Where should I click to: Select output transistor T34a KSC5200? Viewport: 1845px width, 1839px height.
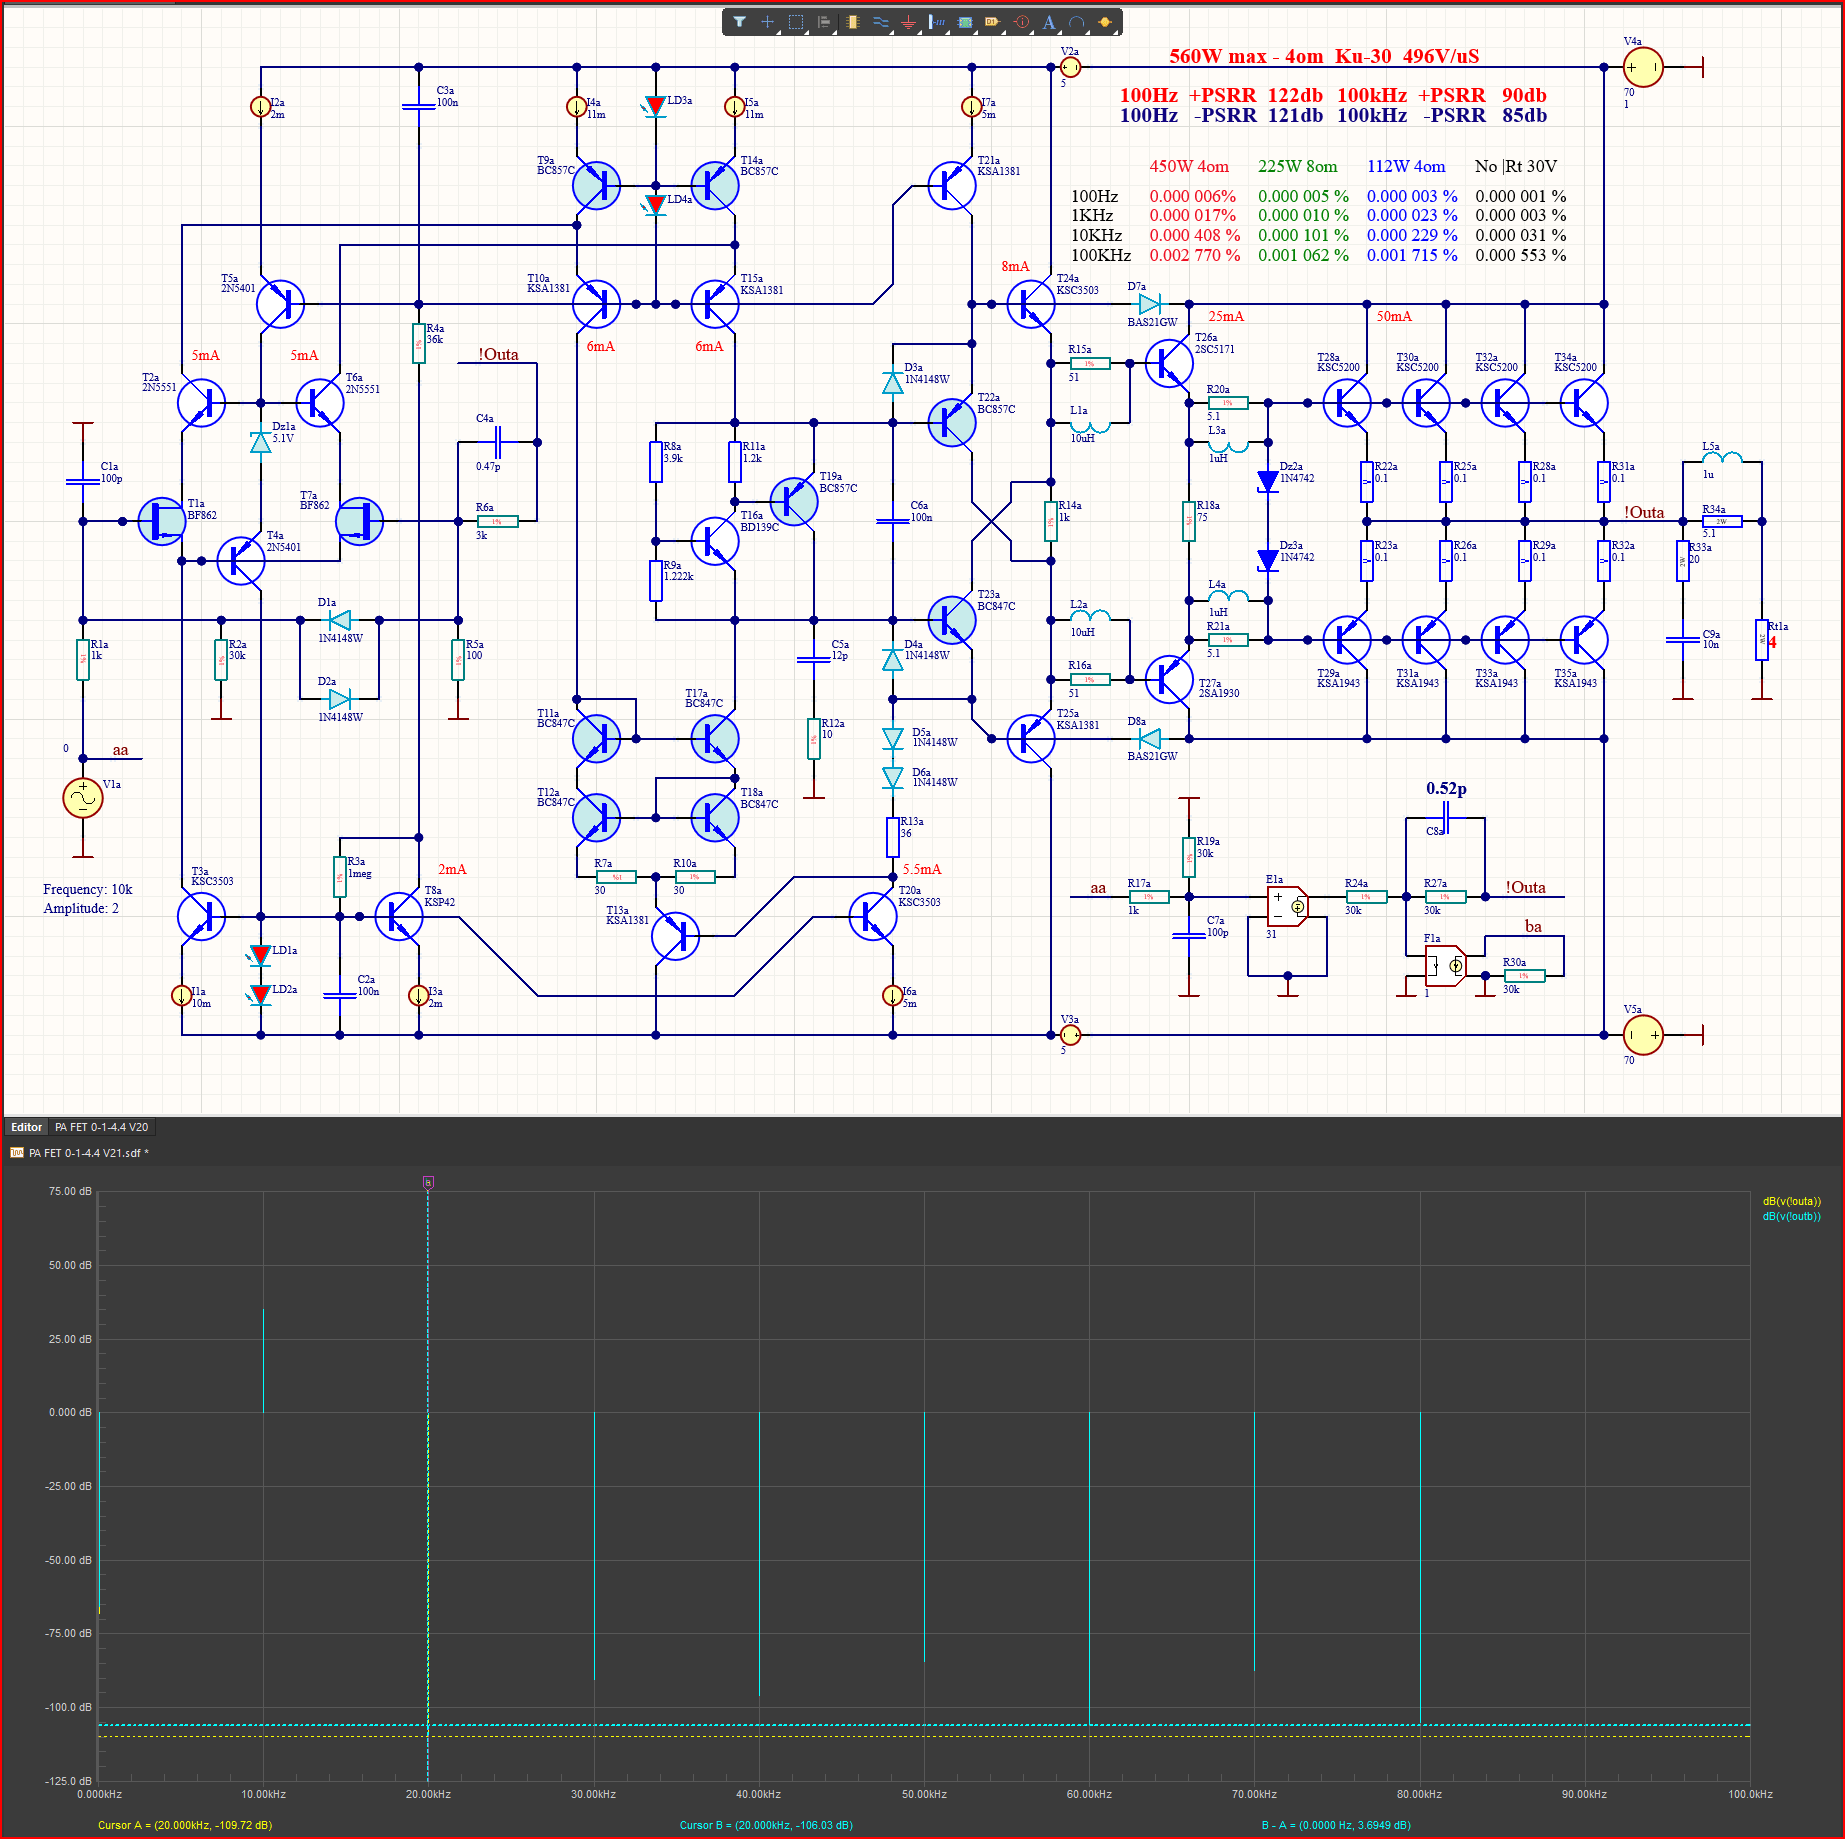1584,403
